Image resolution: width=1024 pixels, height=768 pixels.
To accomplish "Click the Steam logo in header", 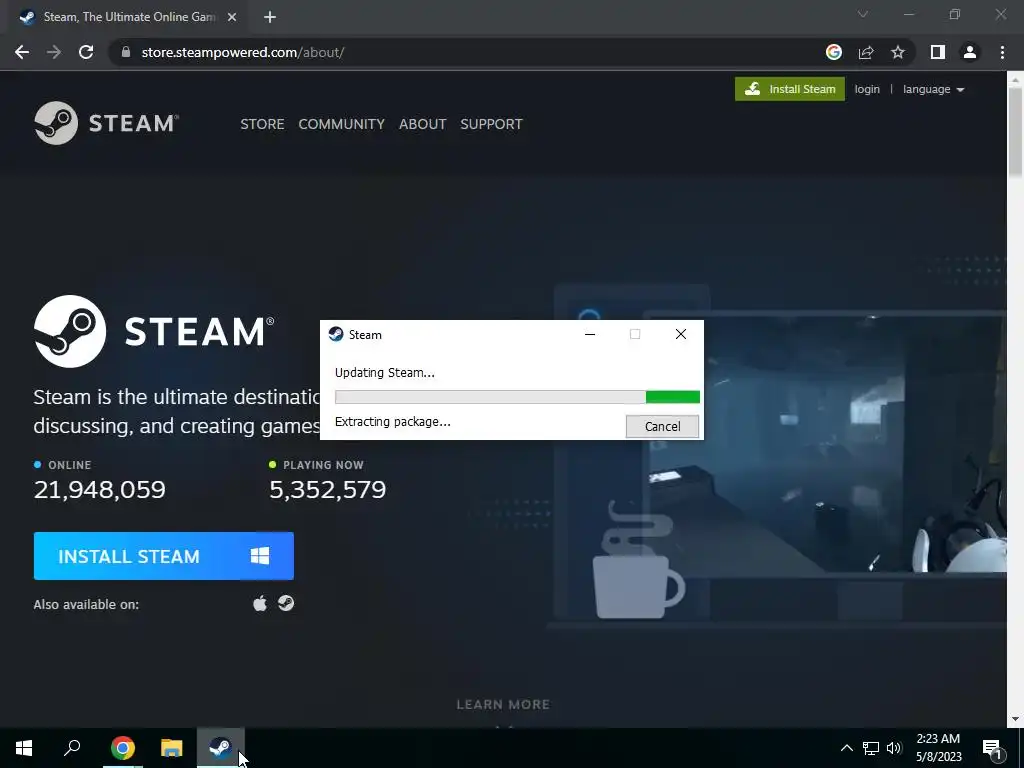I will (106, 123).
